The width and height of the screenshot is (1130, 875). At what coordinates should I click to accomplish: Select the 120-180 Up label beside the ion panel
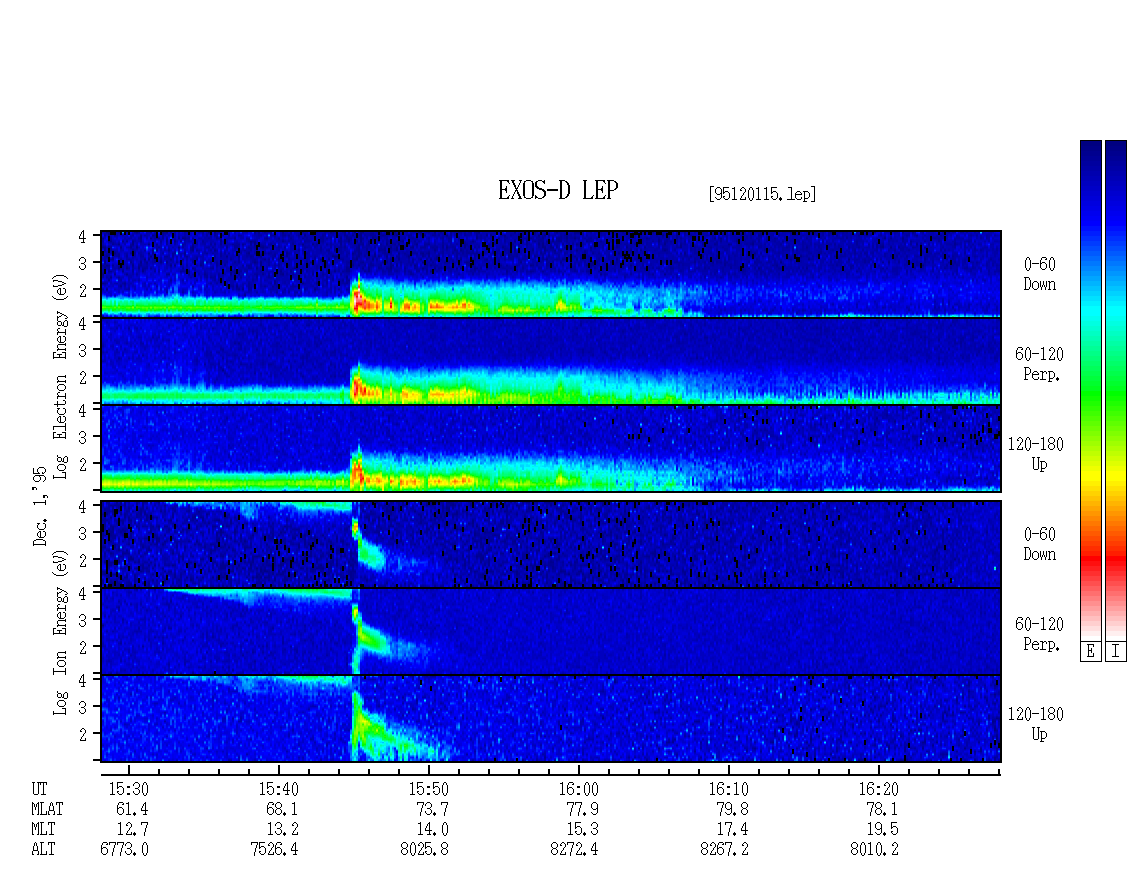pos(1036,724)
